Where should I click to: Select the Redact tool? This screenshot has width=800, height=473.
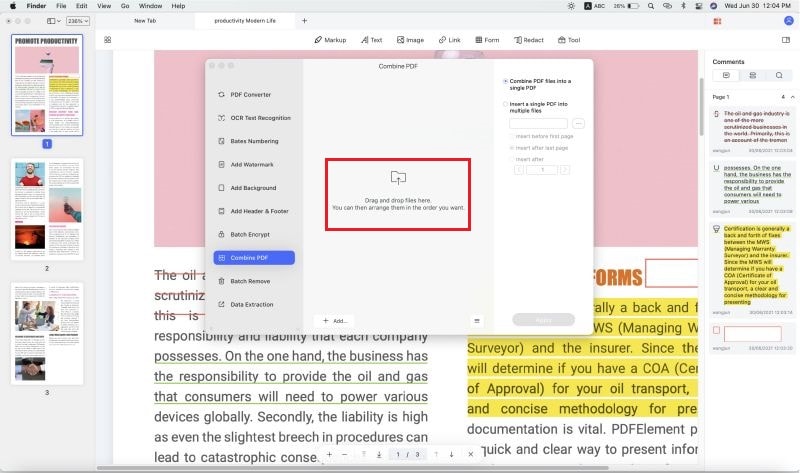point(529,40)
